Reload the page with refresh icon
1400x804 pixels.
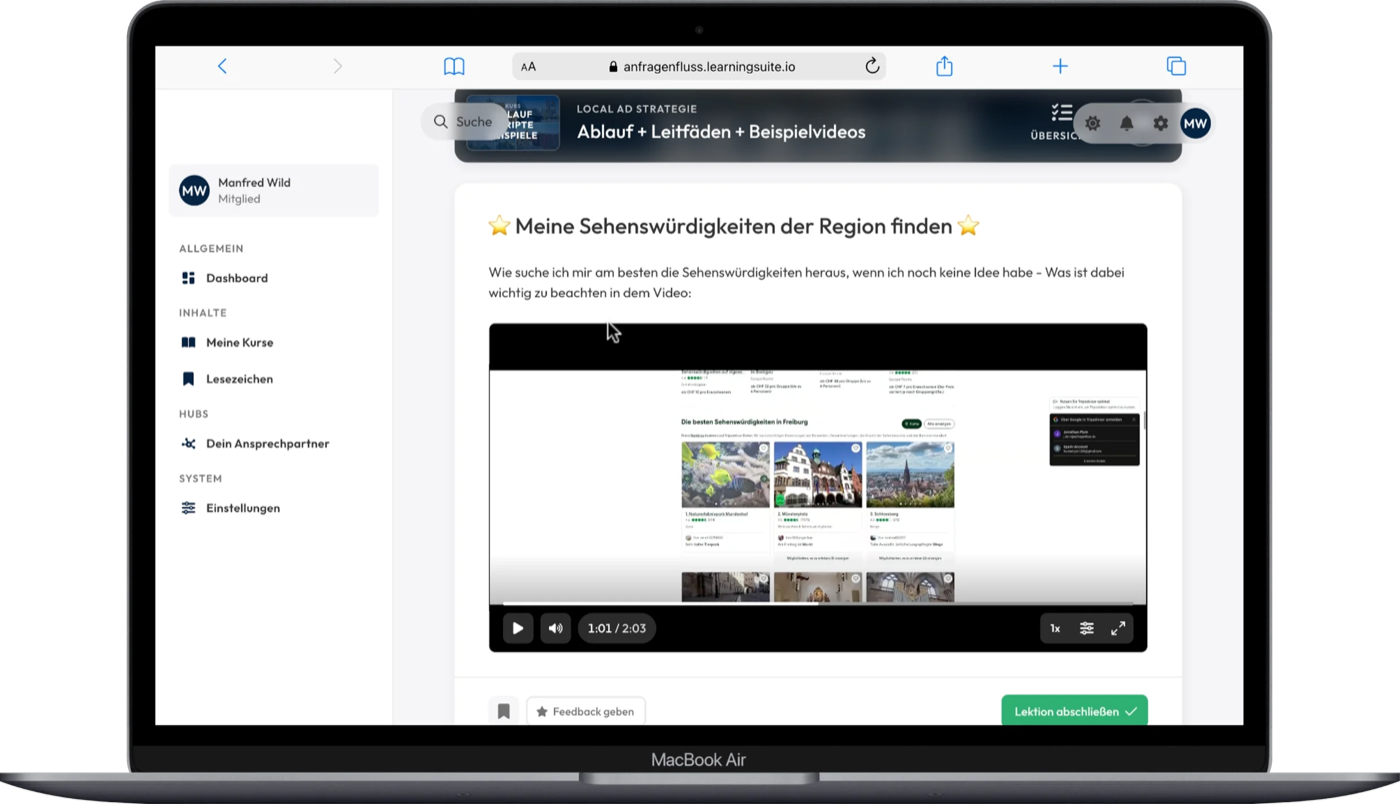(x=872, y=66)
